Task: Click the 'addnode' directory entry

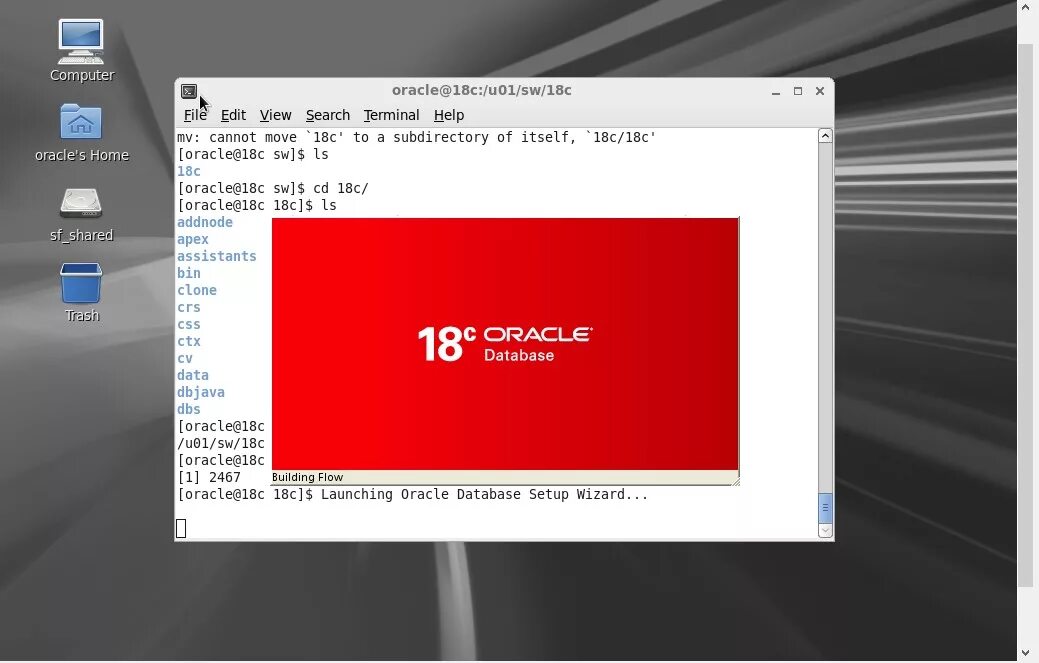Action: (x=205, y=223)
